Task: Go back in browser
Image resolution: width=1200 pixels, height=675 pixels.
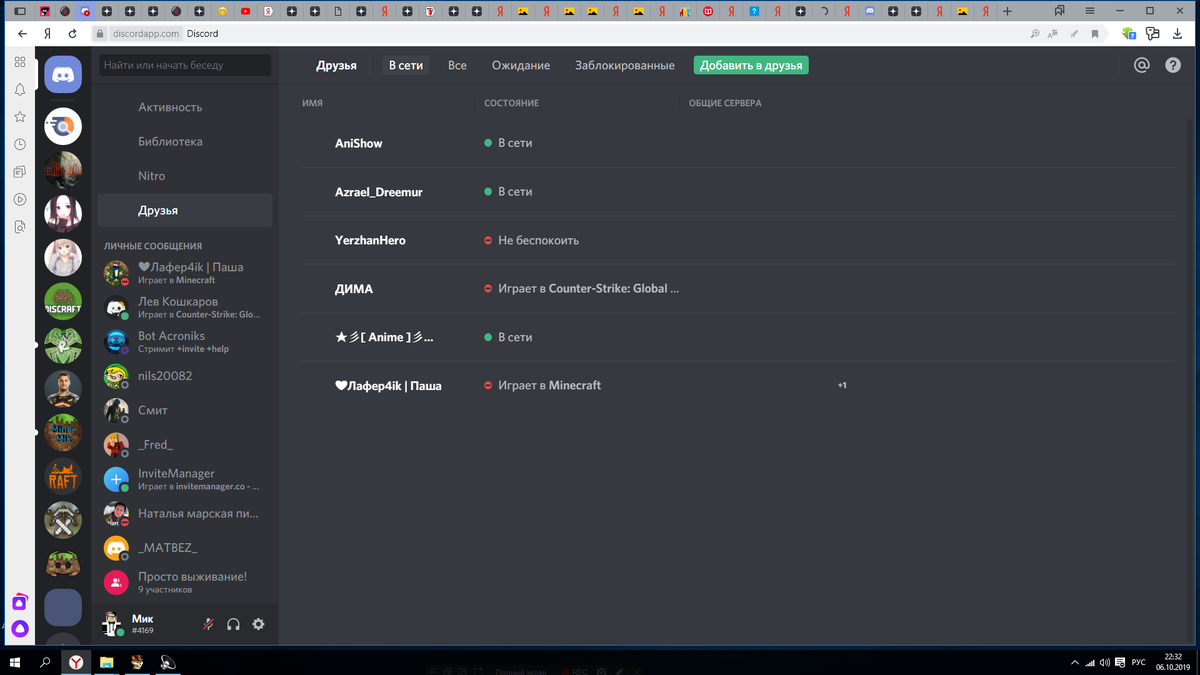Action: 23,33
